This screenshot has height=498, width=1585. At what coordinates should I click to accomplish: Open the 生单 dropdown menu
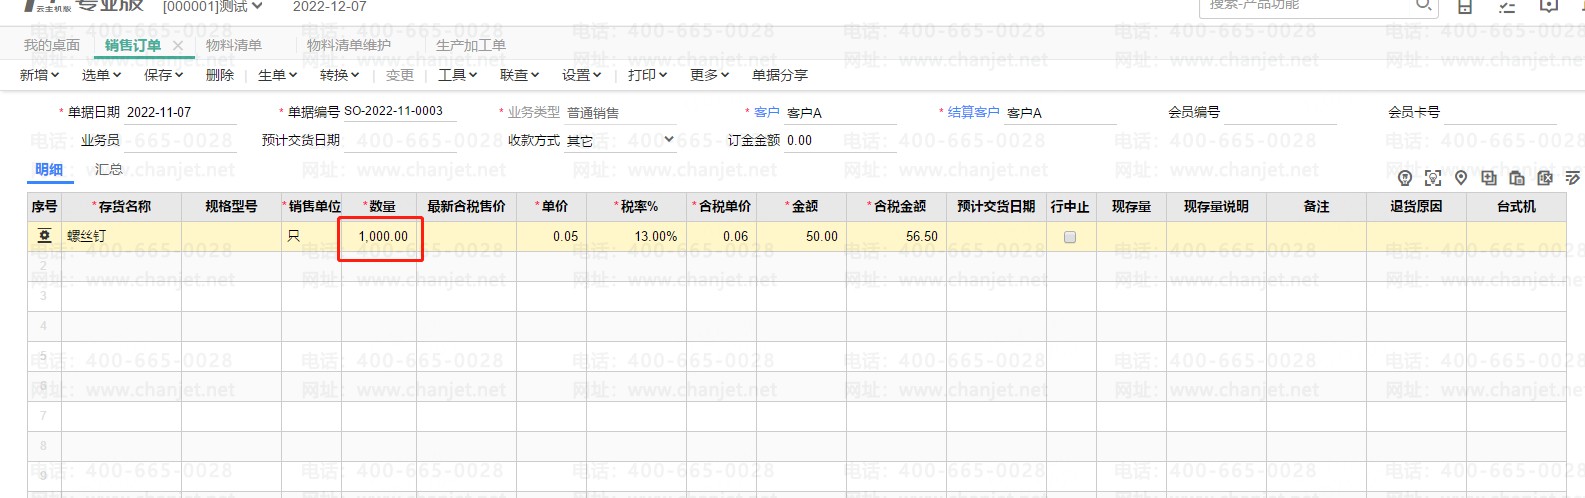click(278, 75)
